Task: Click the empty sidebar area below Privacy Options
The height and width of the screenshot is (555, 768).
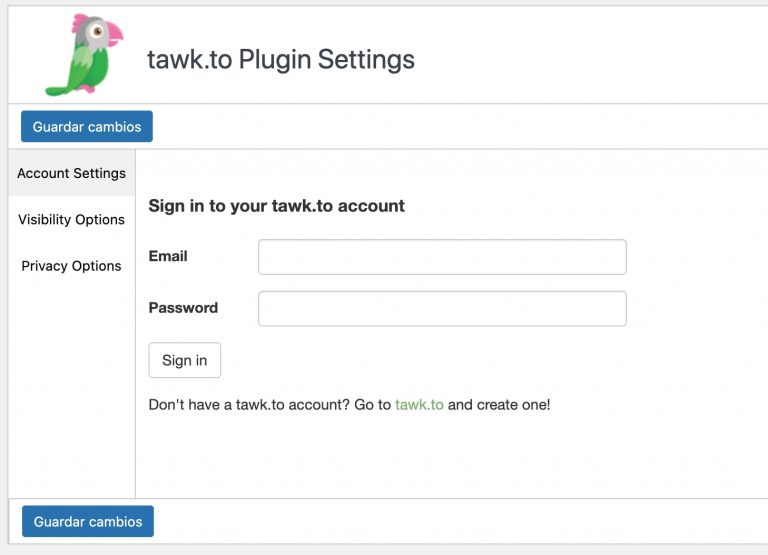Action: point(71,390)
